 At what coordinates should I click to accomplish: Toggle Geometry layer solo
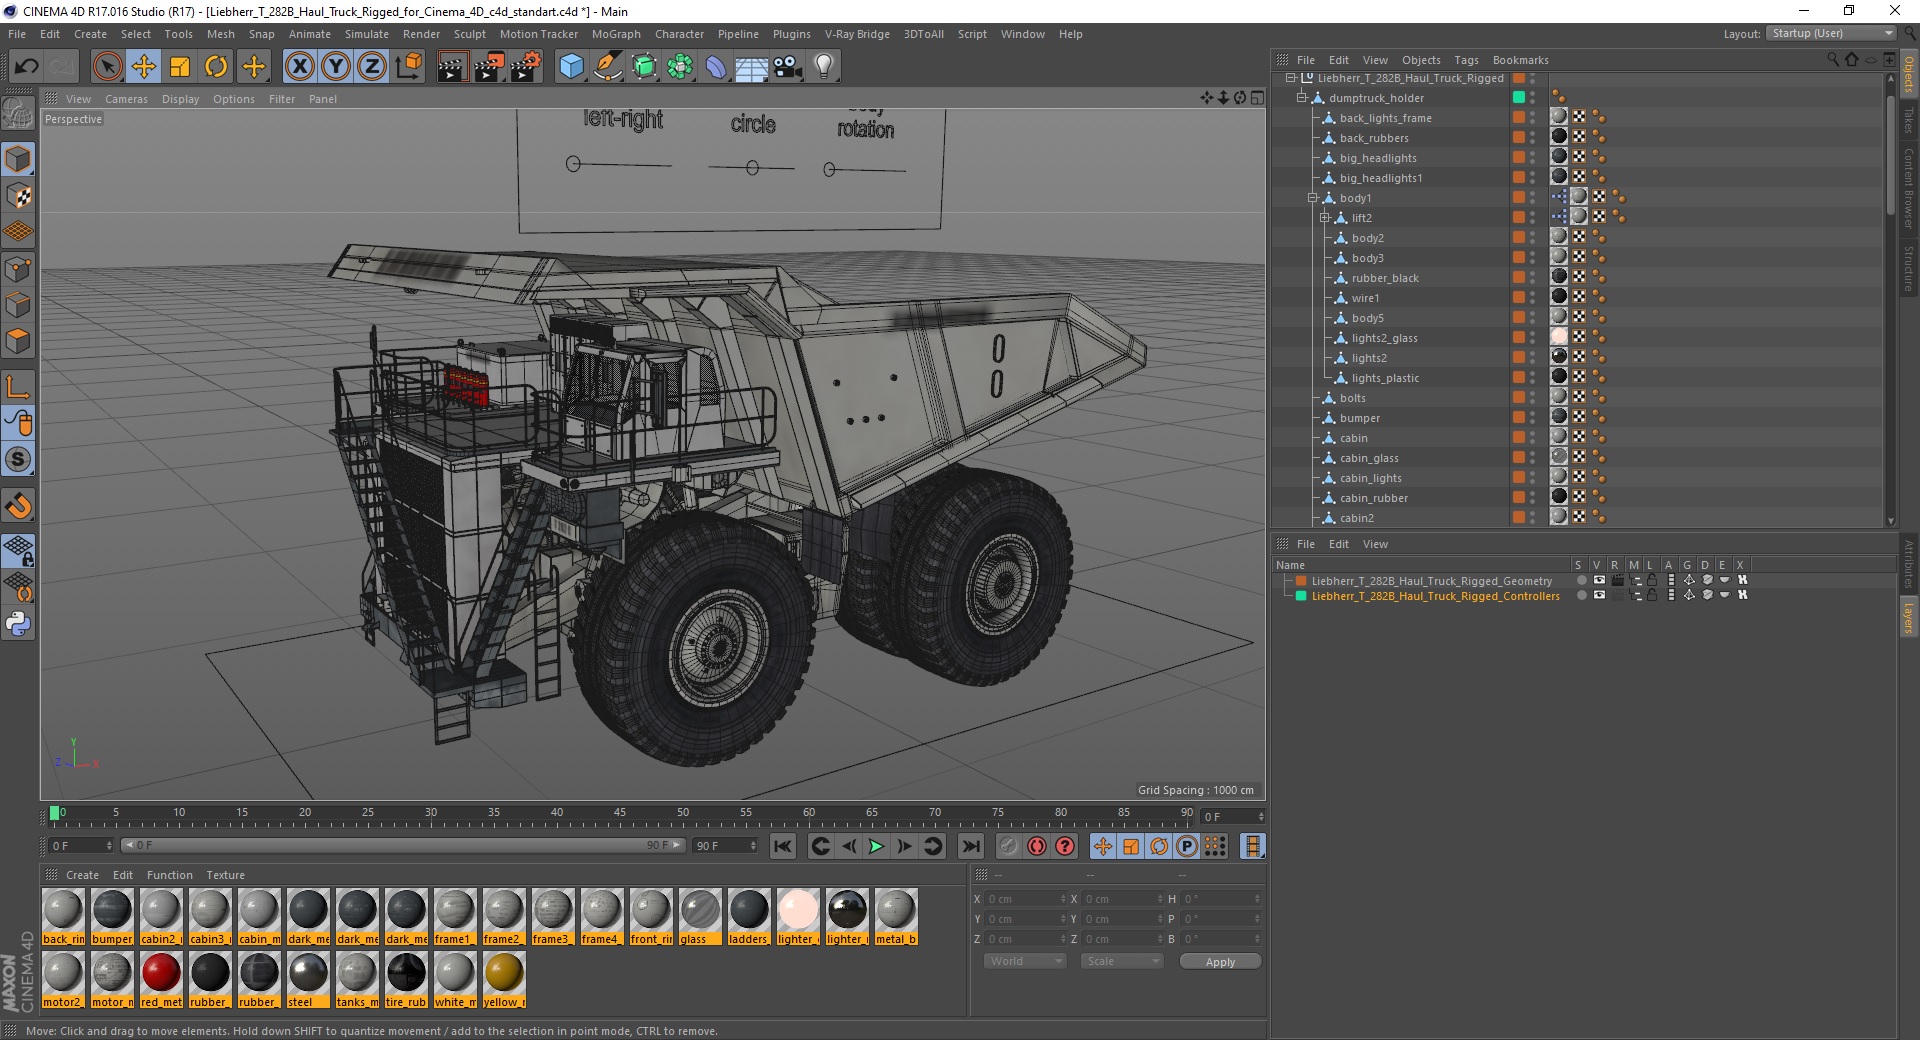pos(1581,580)
